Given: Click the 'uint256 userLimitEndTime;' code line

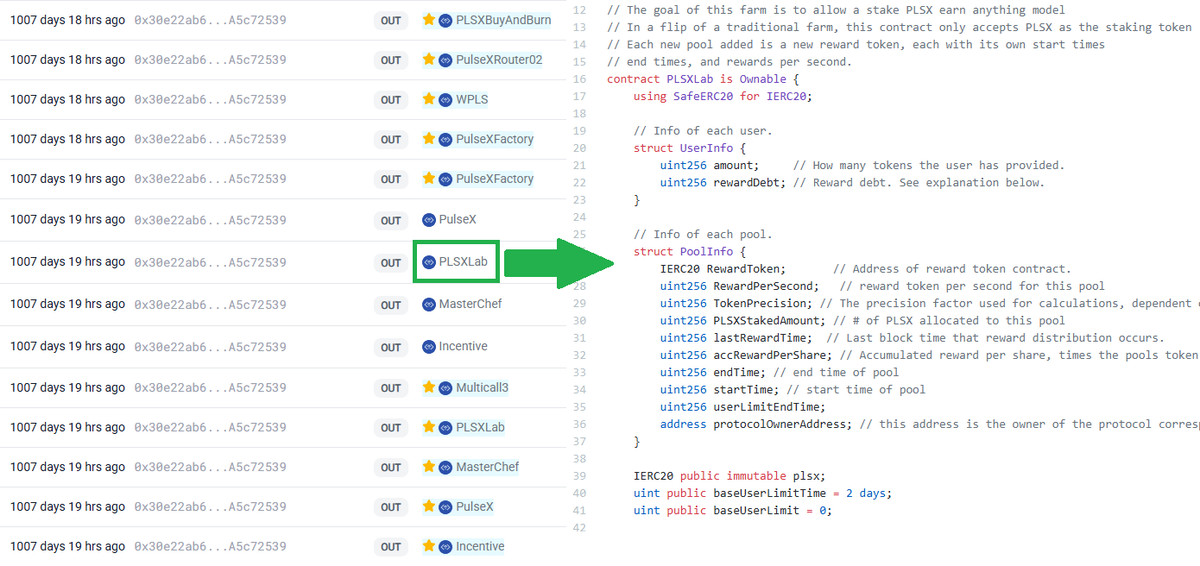Looking at the screenshot, I should pos(743,406).
